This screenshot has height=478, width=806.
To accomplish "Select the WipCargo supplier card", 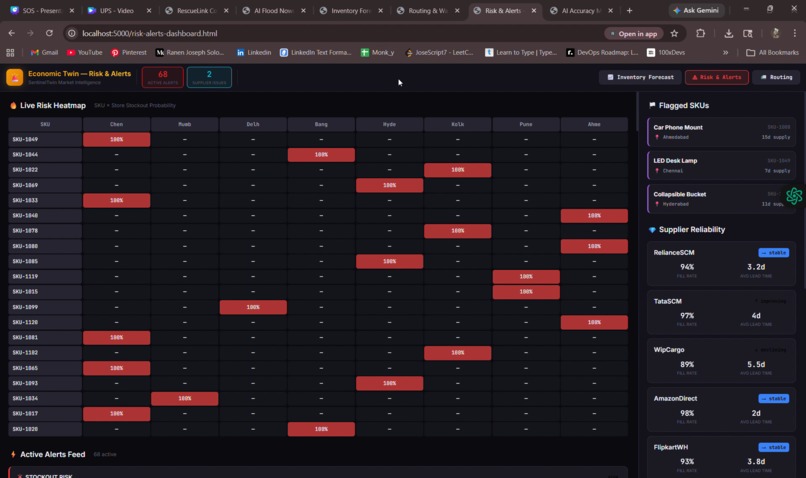I will pos(721,361).
